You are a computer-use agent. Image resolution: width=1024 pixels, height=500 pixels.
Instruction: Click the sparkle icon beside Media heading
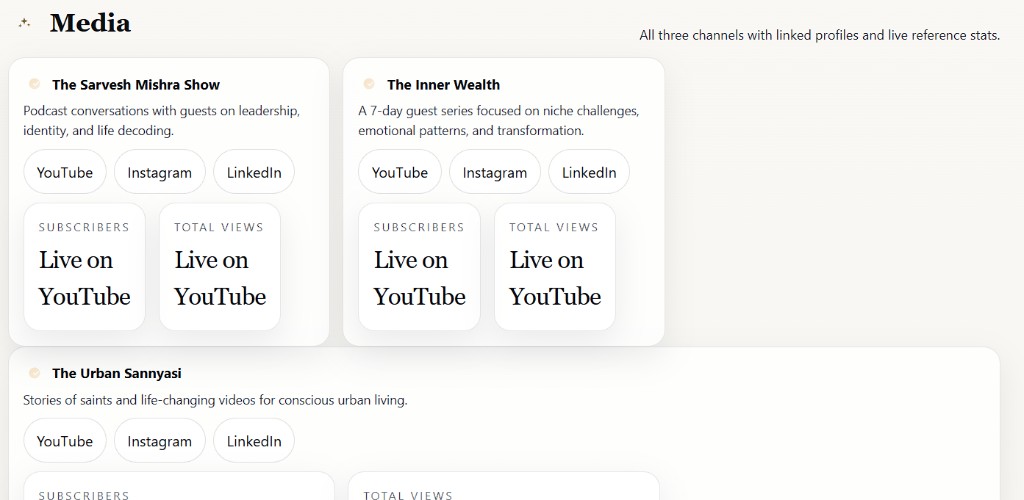[x=25, y=23]
